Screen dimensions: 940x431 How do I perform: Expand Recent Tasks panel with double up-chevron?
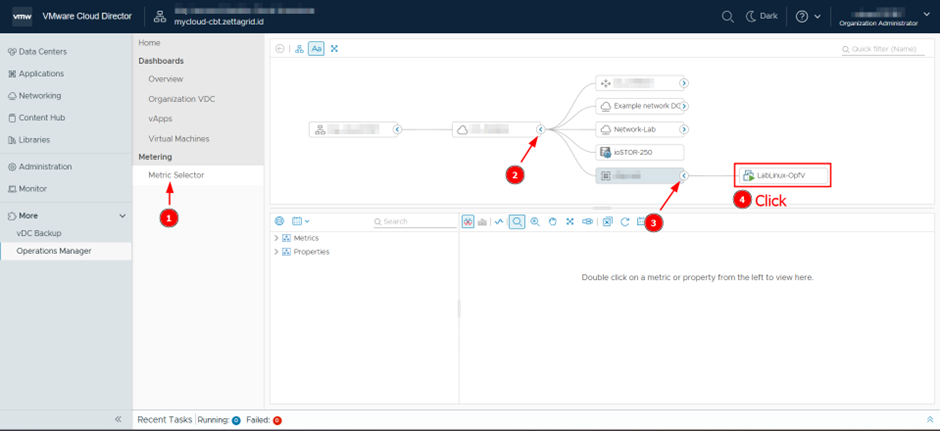pyautogui.click(x=930, y=420)
